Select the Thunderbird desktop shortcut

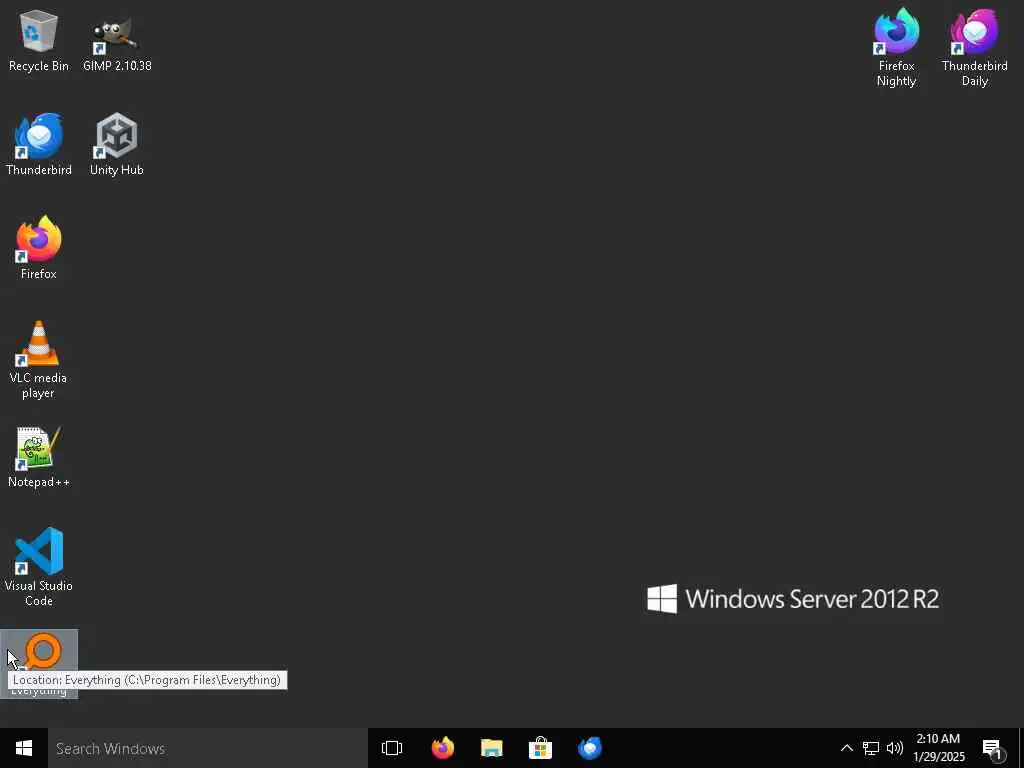click(39, 144)
